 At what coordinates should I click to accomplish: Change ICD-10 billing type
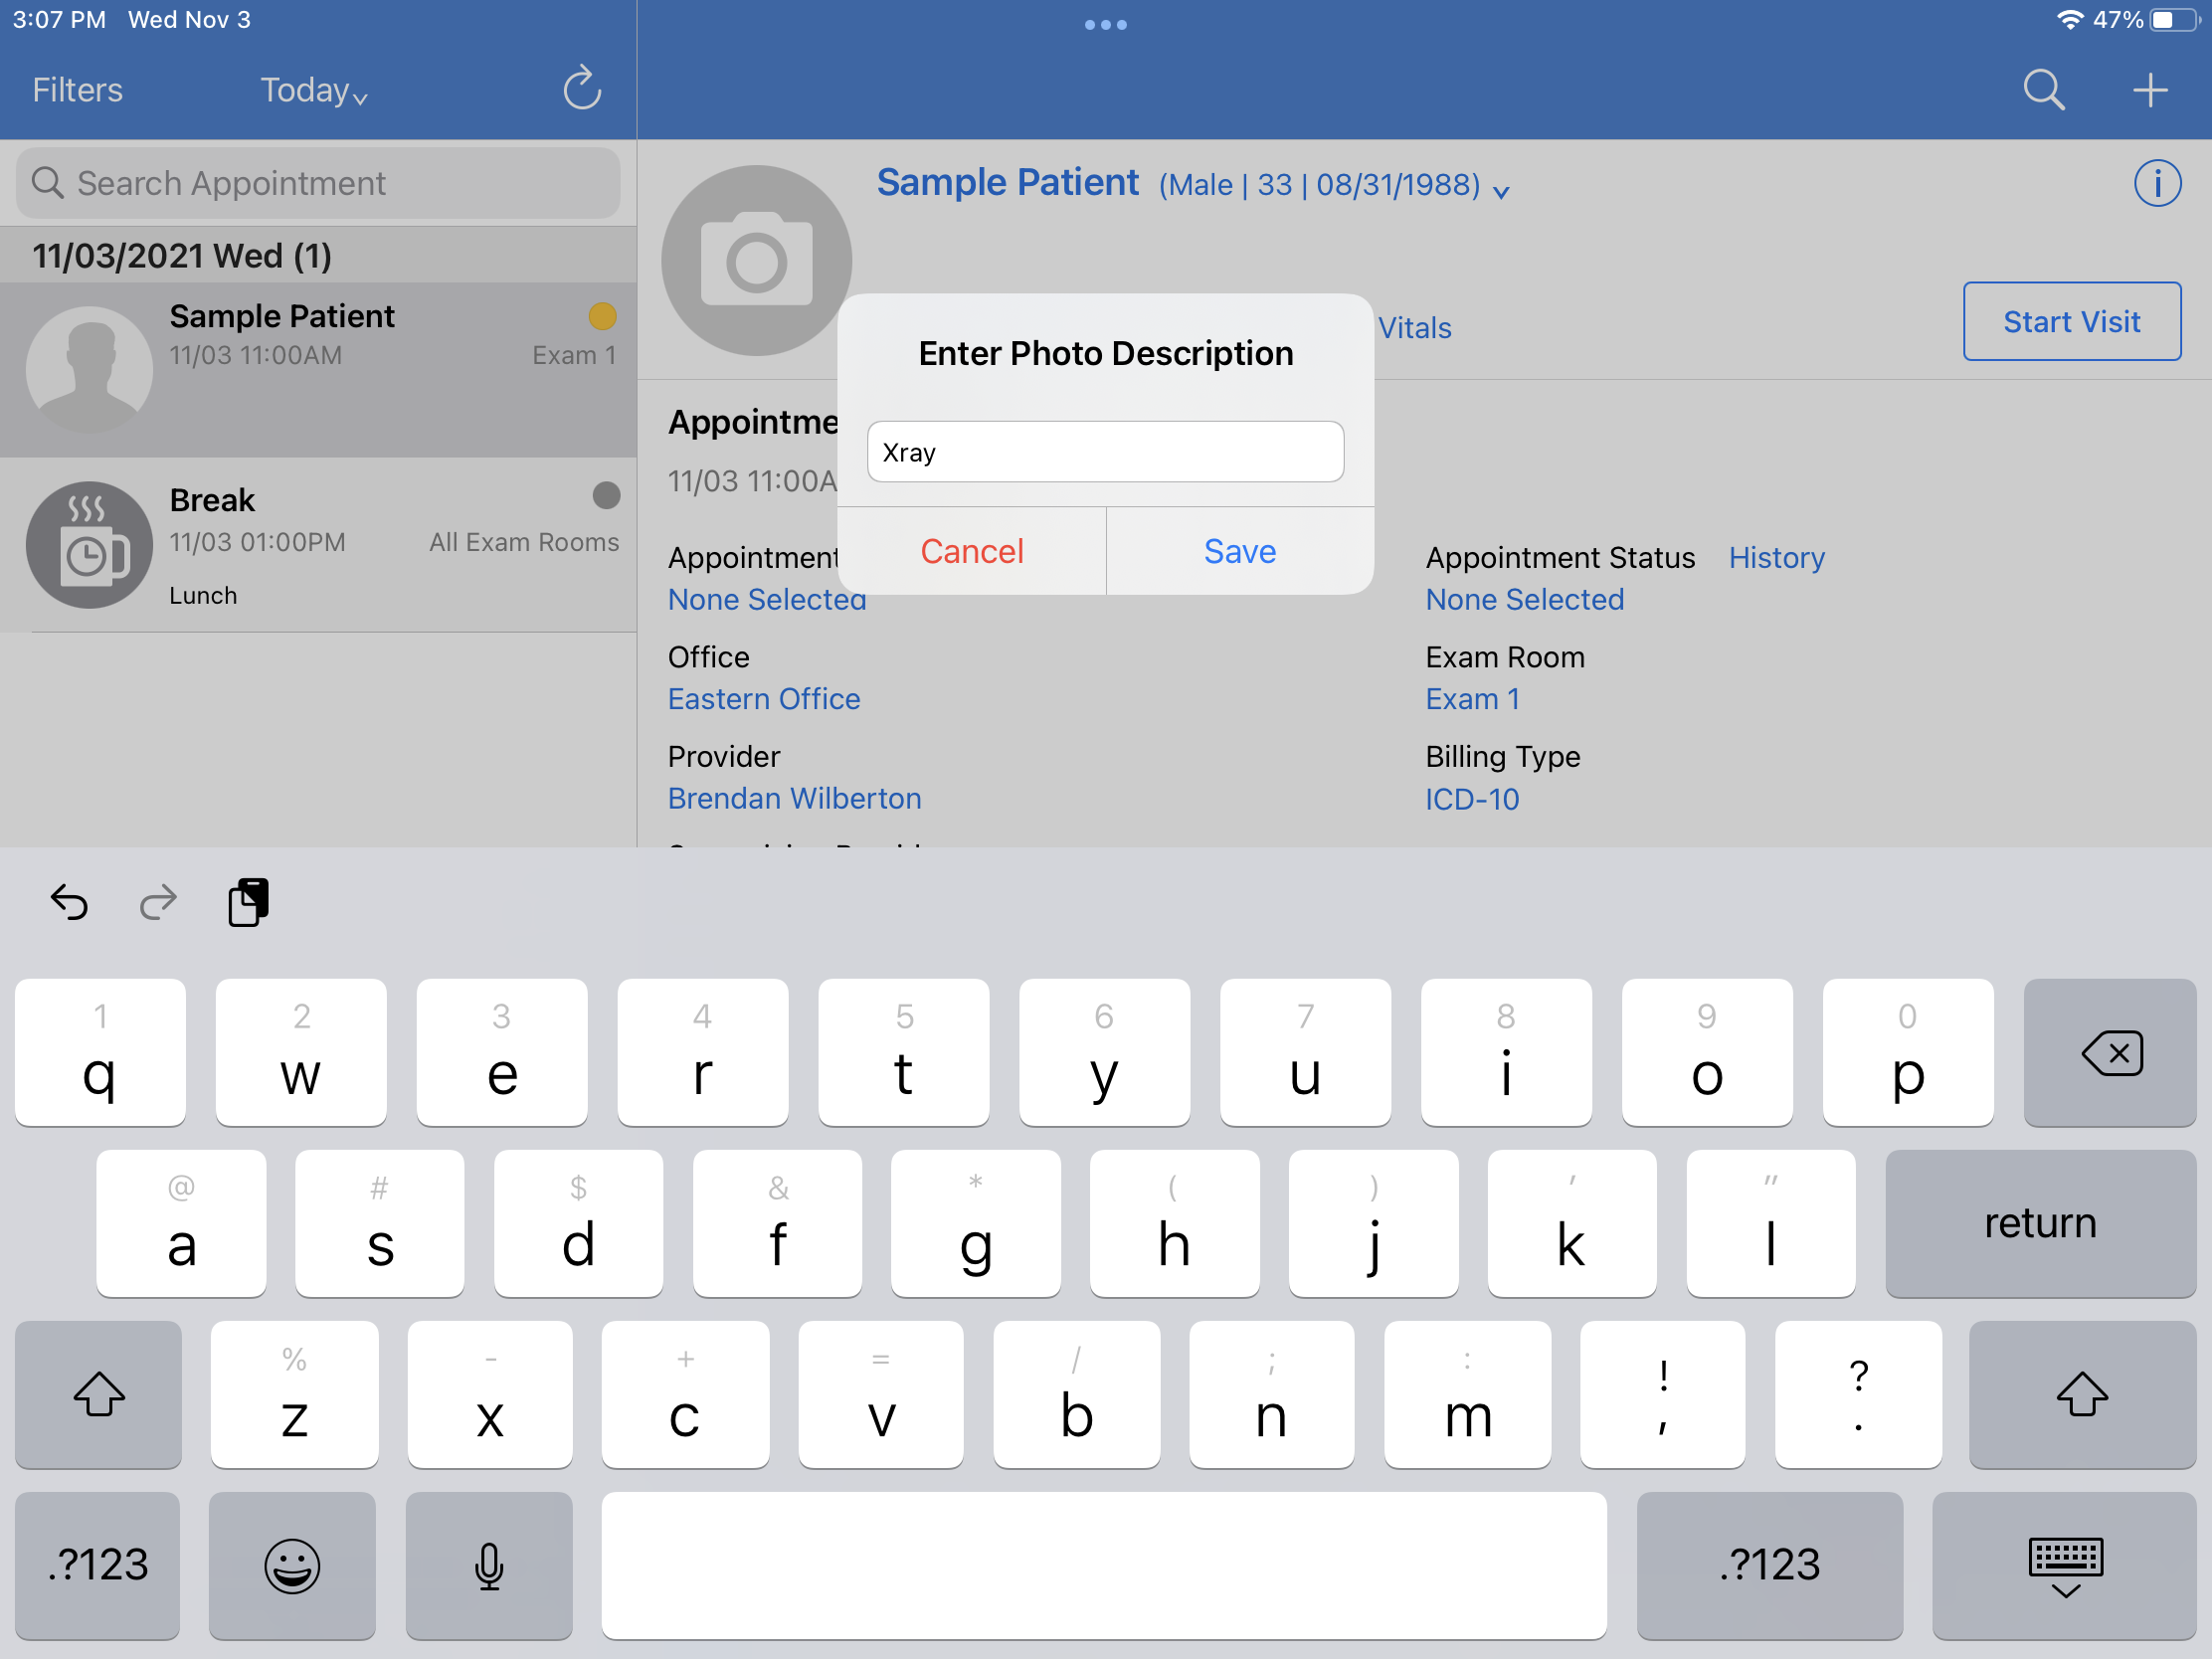pos(1472,799)
